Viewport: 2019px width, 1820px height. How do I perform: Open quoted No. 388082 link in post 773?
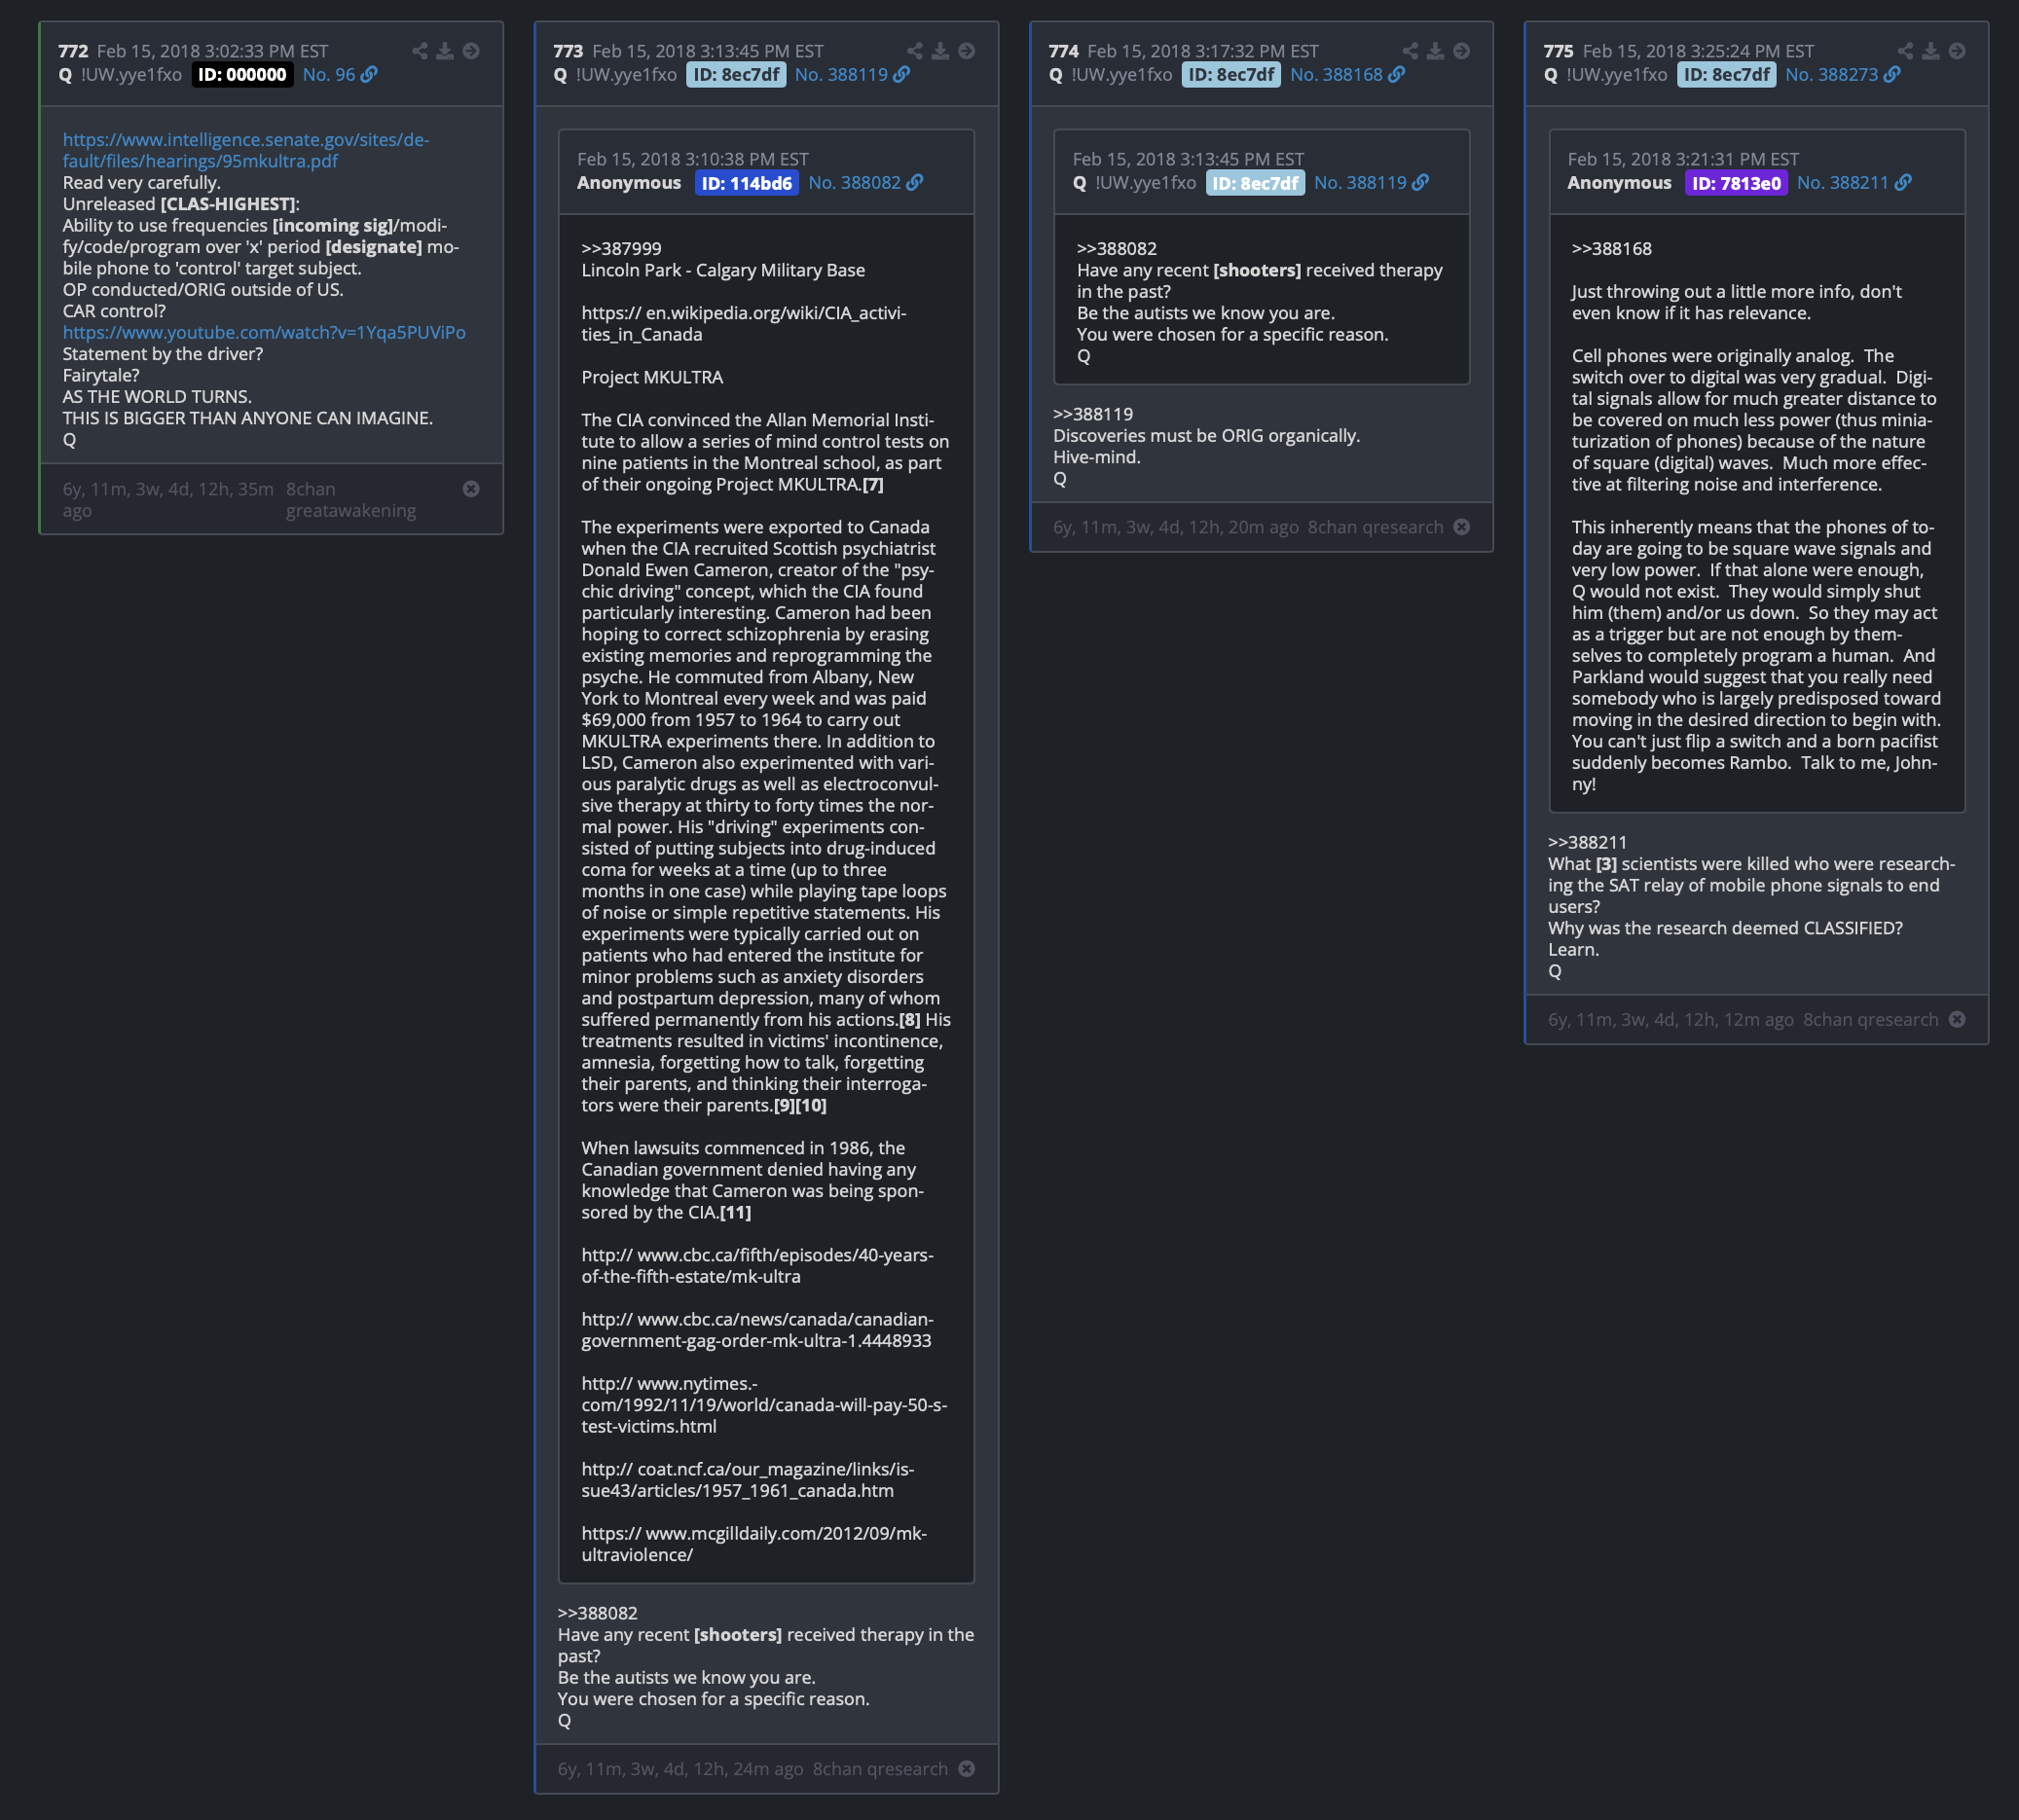854,183
